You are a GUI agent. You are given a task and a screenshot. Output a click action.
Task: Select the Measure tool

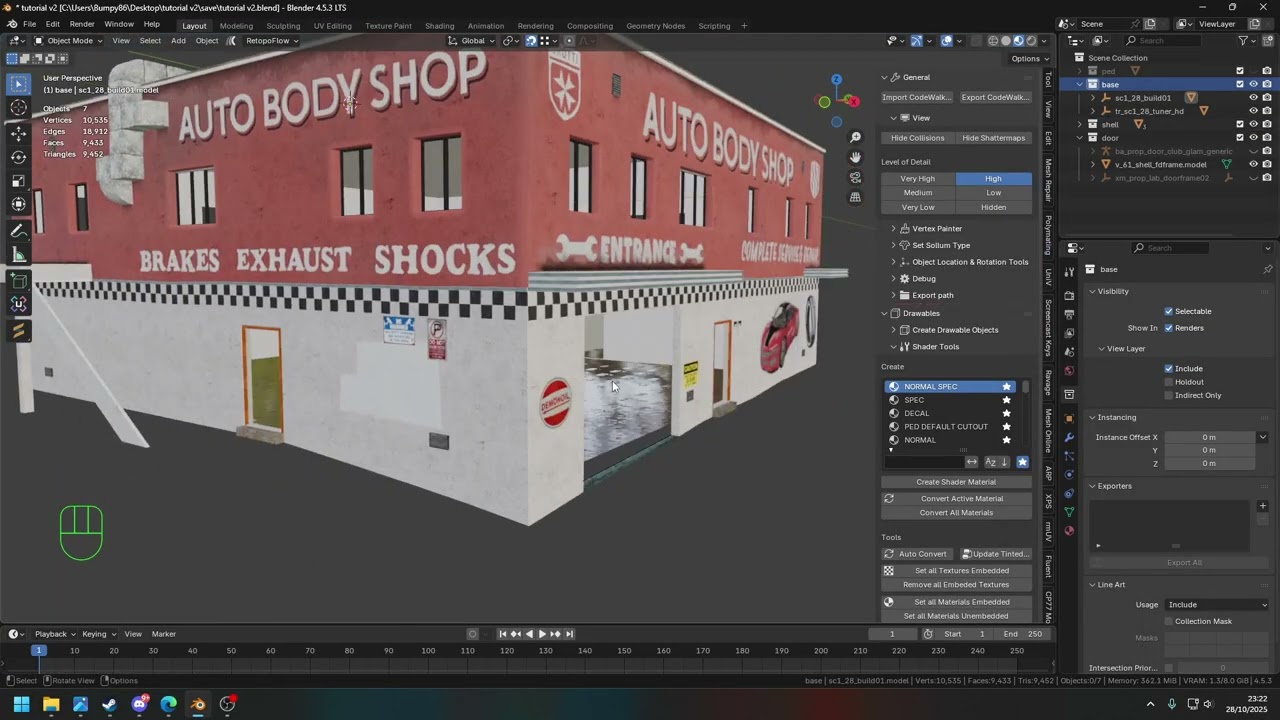coord(19,255)
